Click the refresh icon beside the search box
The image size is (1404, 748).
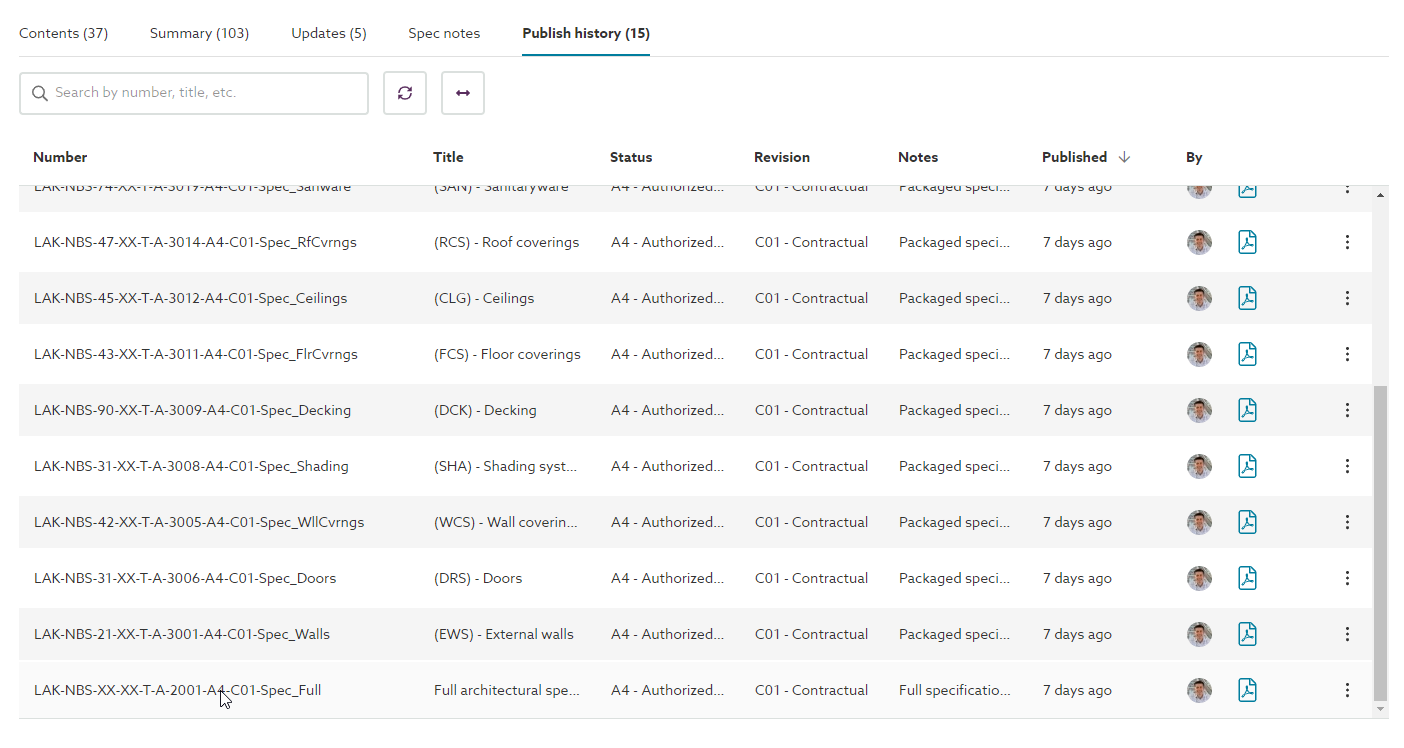point(405,93)
